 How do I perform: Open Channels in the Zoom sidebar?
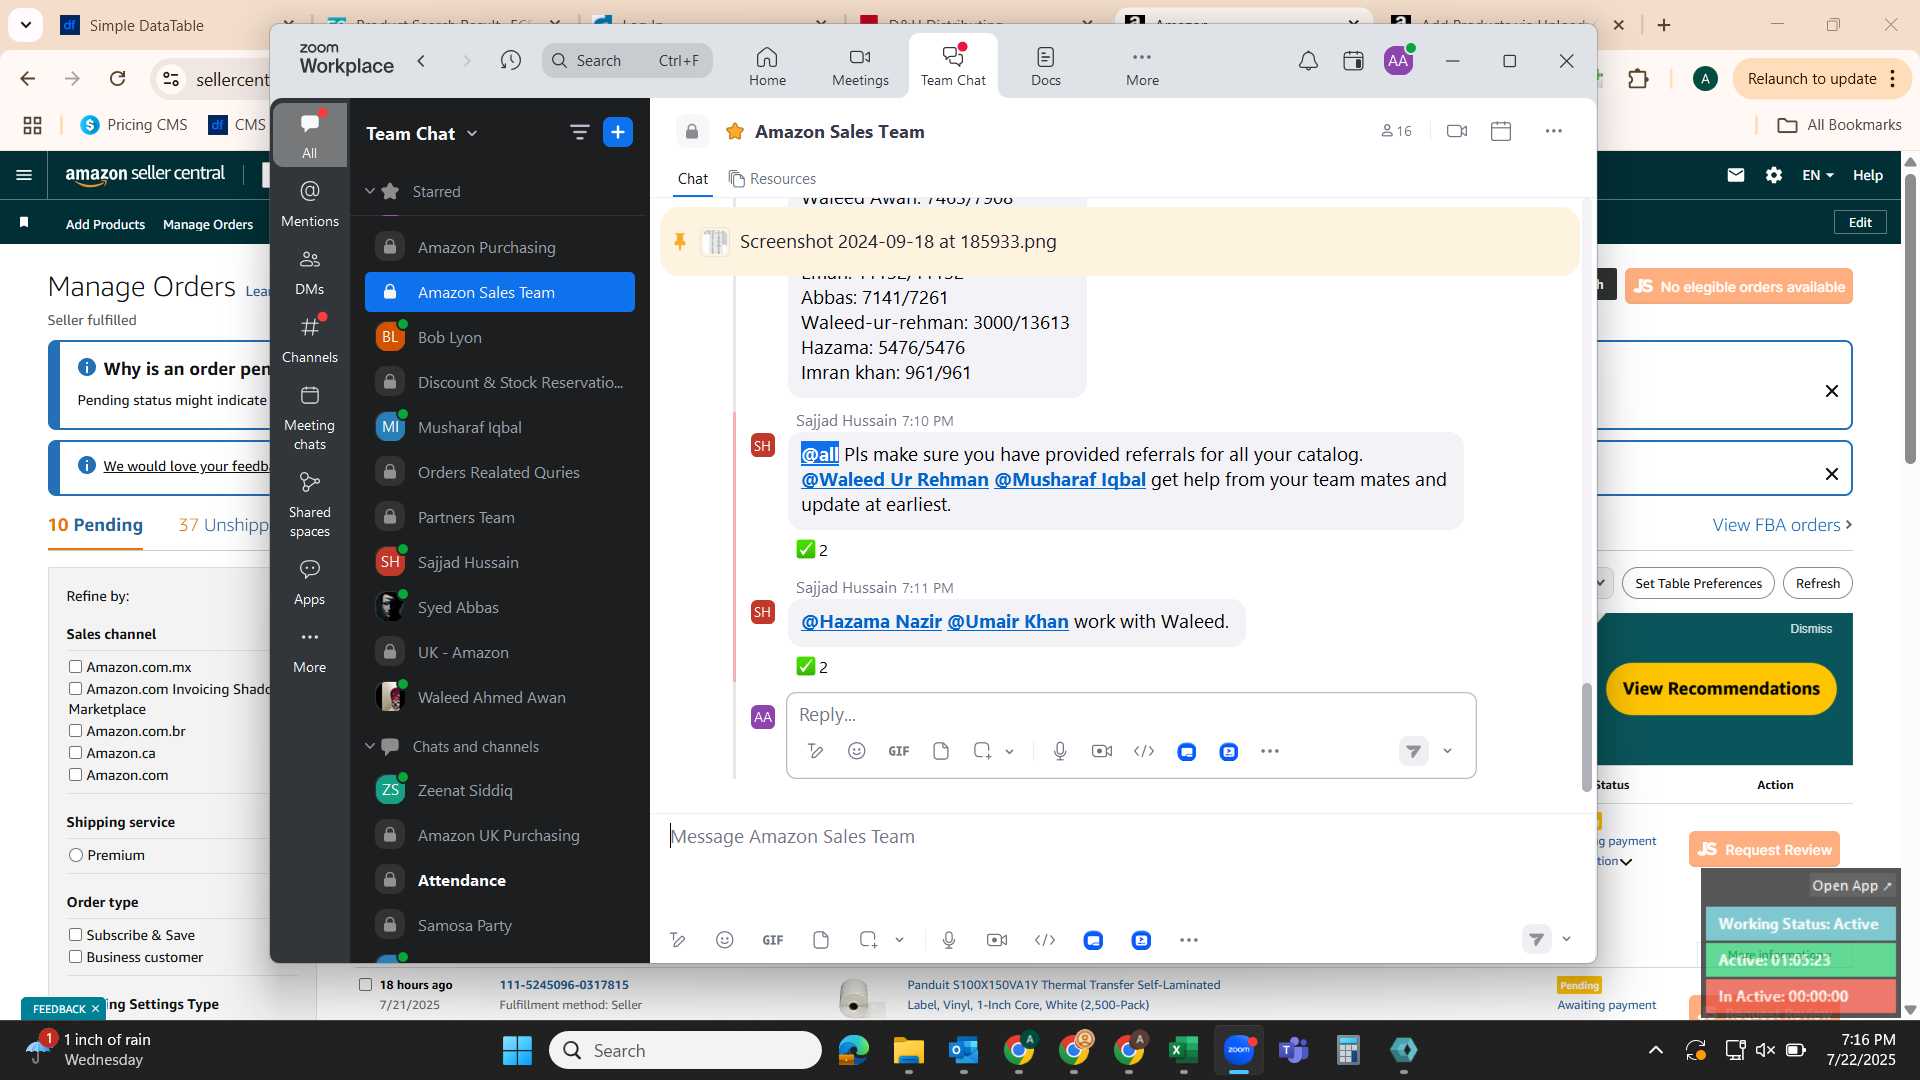[309, 340]
